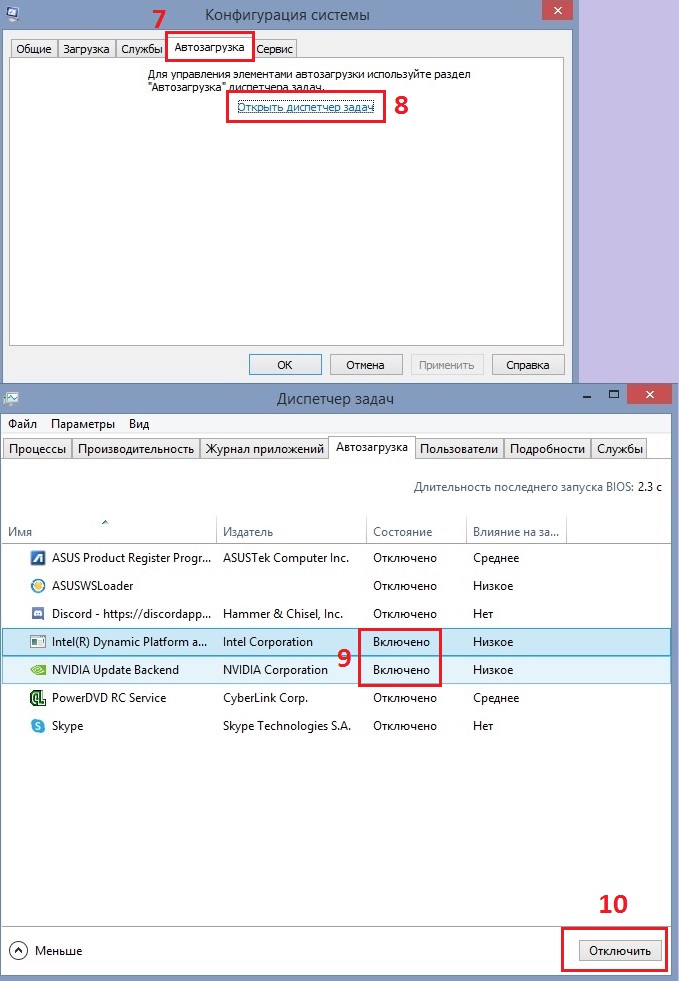Open the Файл menu

23,424
